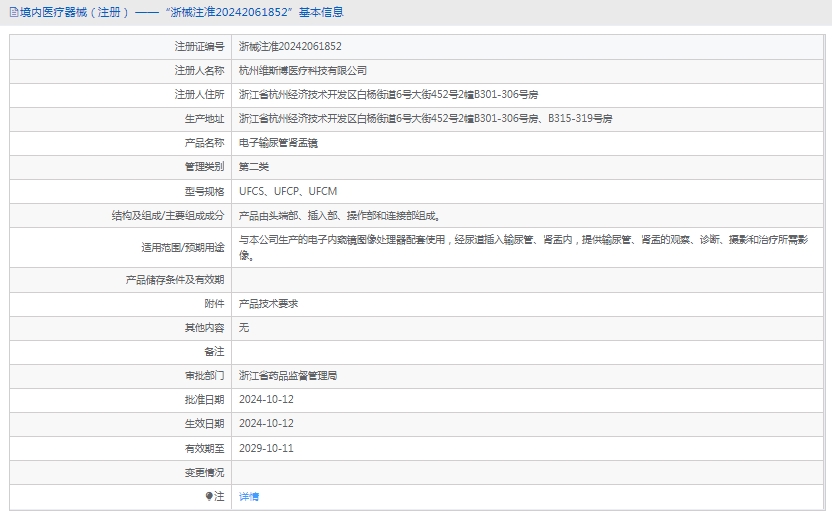Click the product name 电子输尿管肾盂镜

tap(278, 142)
